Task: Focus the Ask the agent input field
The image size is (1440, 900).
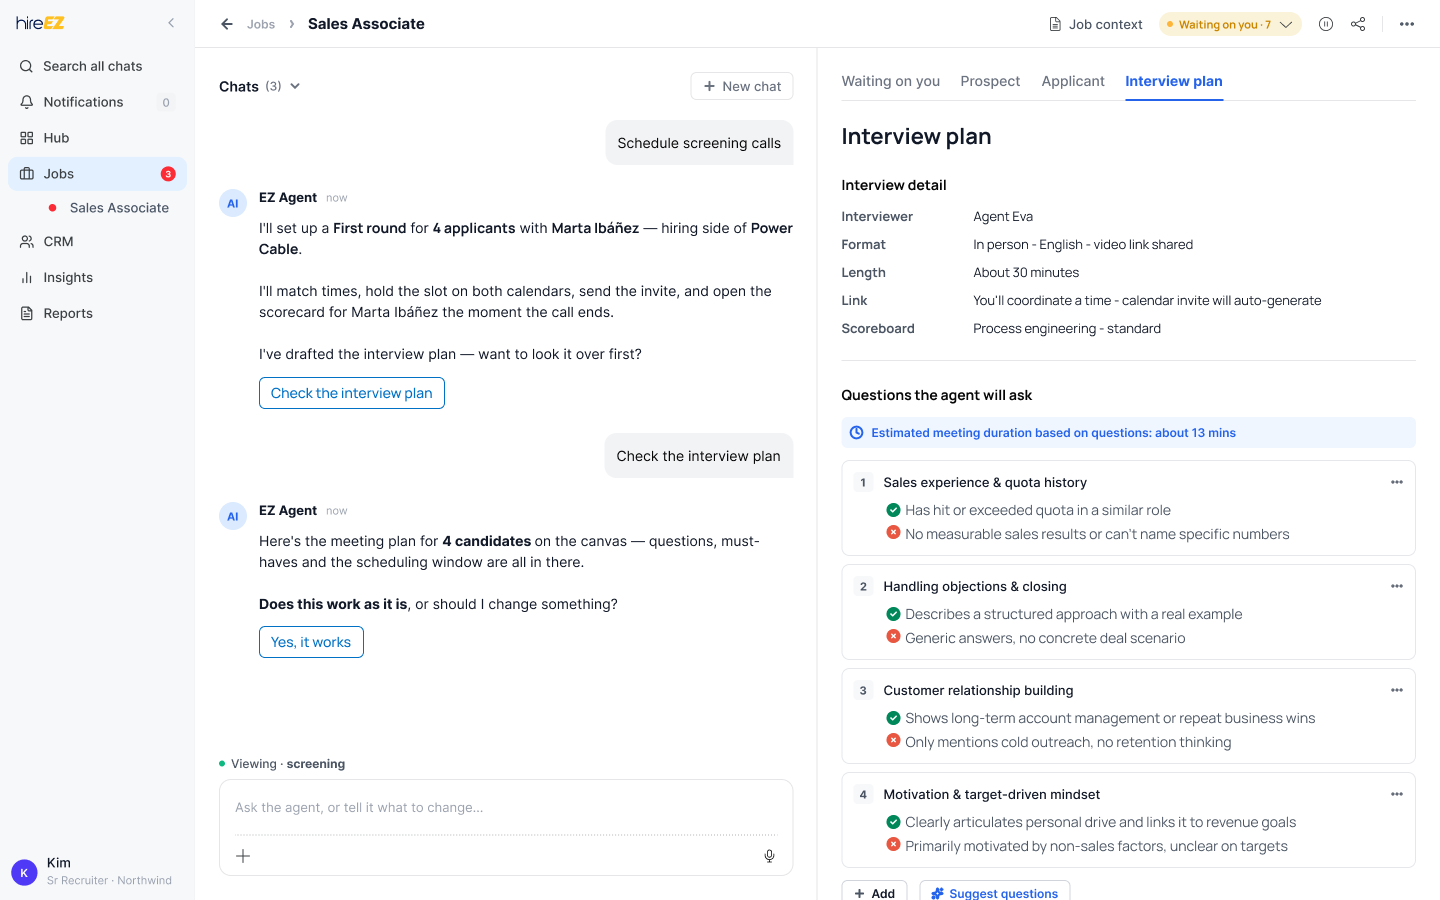Action: pyautogui.click(x=506, y=808)
